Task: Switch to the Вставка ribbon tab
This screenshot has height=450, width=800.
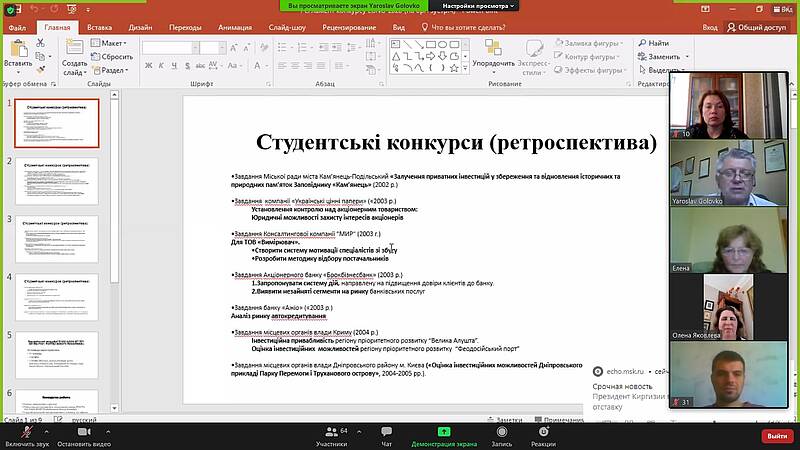Action: tap(99, 28)
